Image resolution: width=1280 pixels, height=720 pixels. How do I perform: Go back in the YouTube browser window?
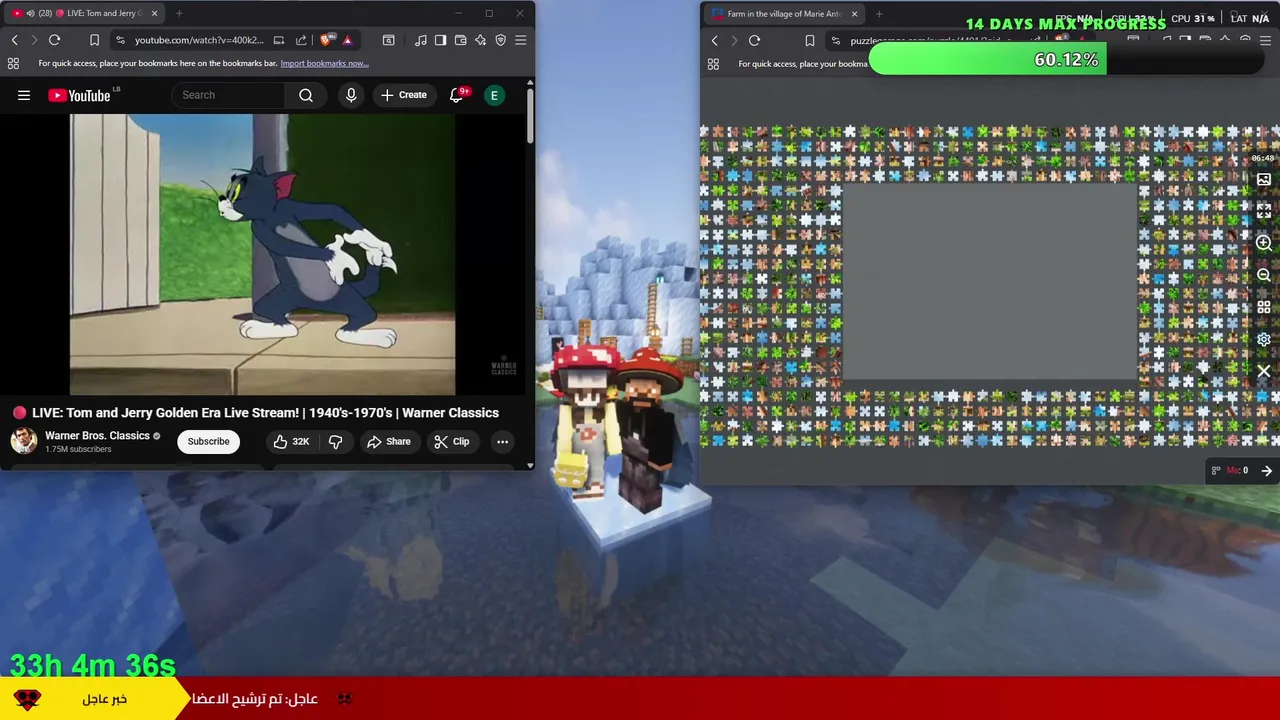click(14, 40)
